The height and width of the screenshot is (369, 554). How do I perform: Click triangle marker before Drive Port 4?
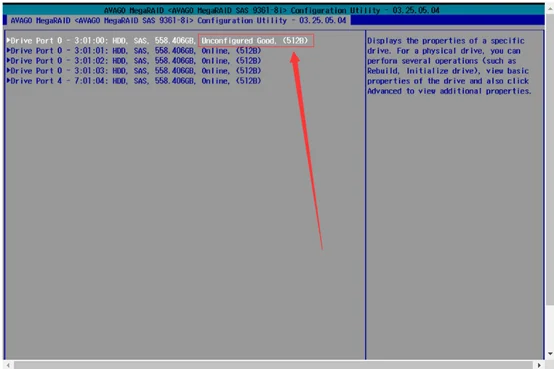pyautogui.click(x=8, y=81)
